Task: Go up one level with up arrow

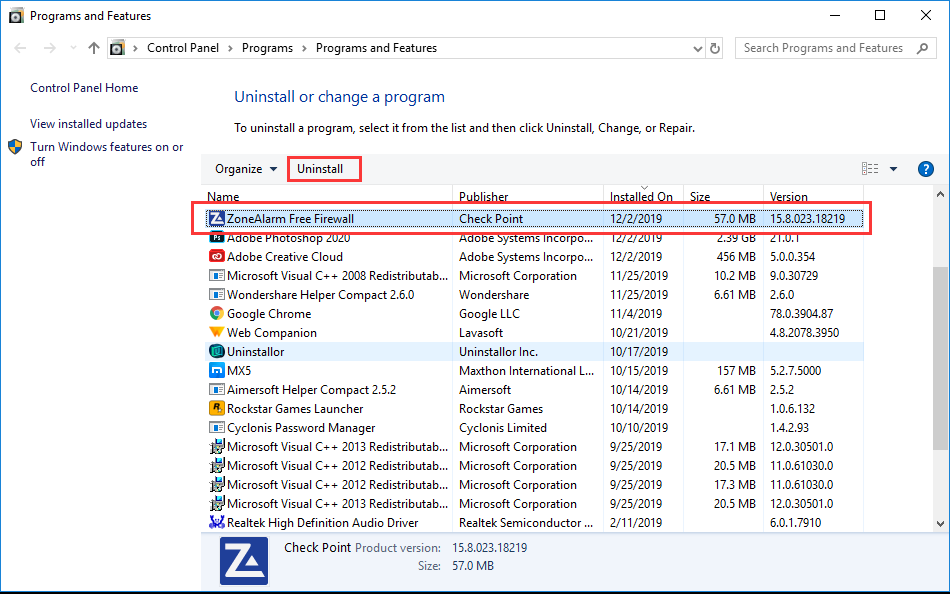Action: (x=93, y=48)
